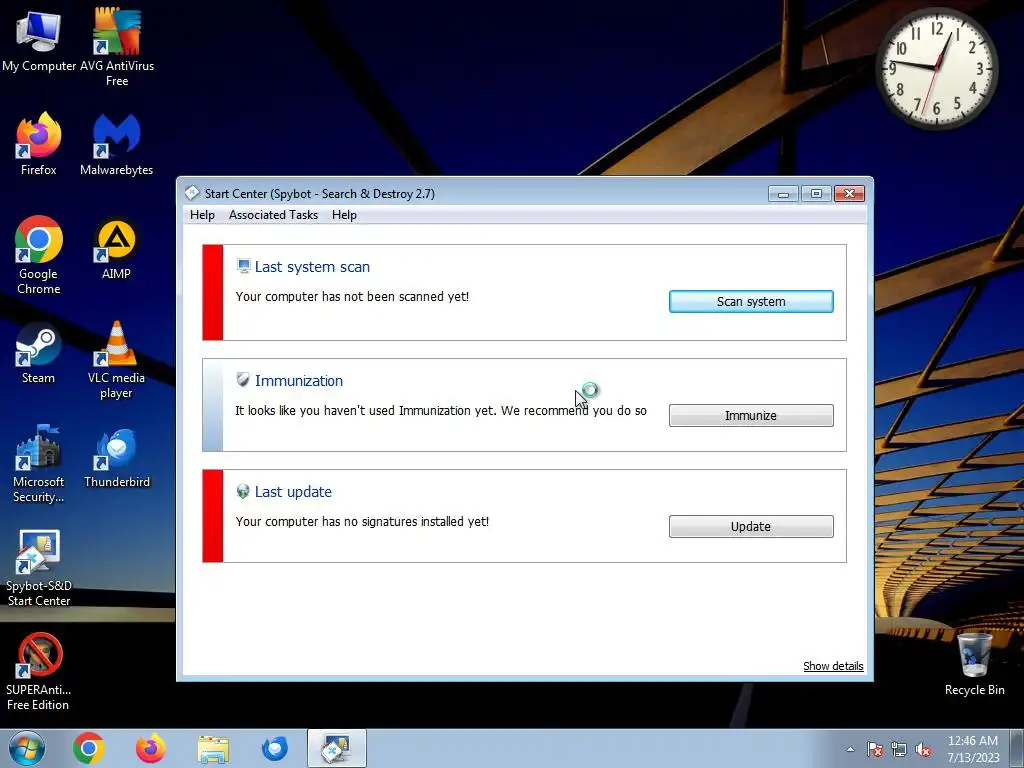The width and height of the screenshot is (1024, 768).
Task: Open the Windows Start button
Action: pos(27,748)
